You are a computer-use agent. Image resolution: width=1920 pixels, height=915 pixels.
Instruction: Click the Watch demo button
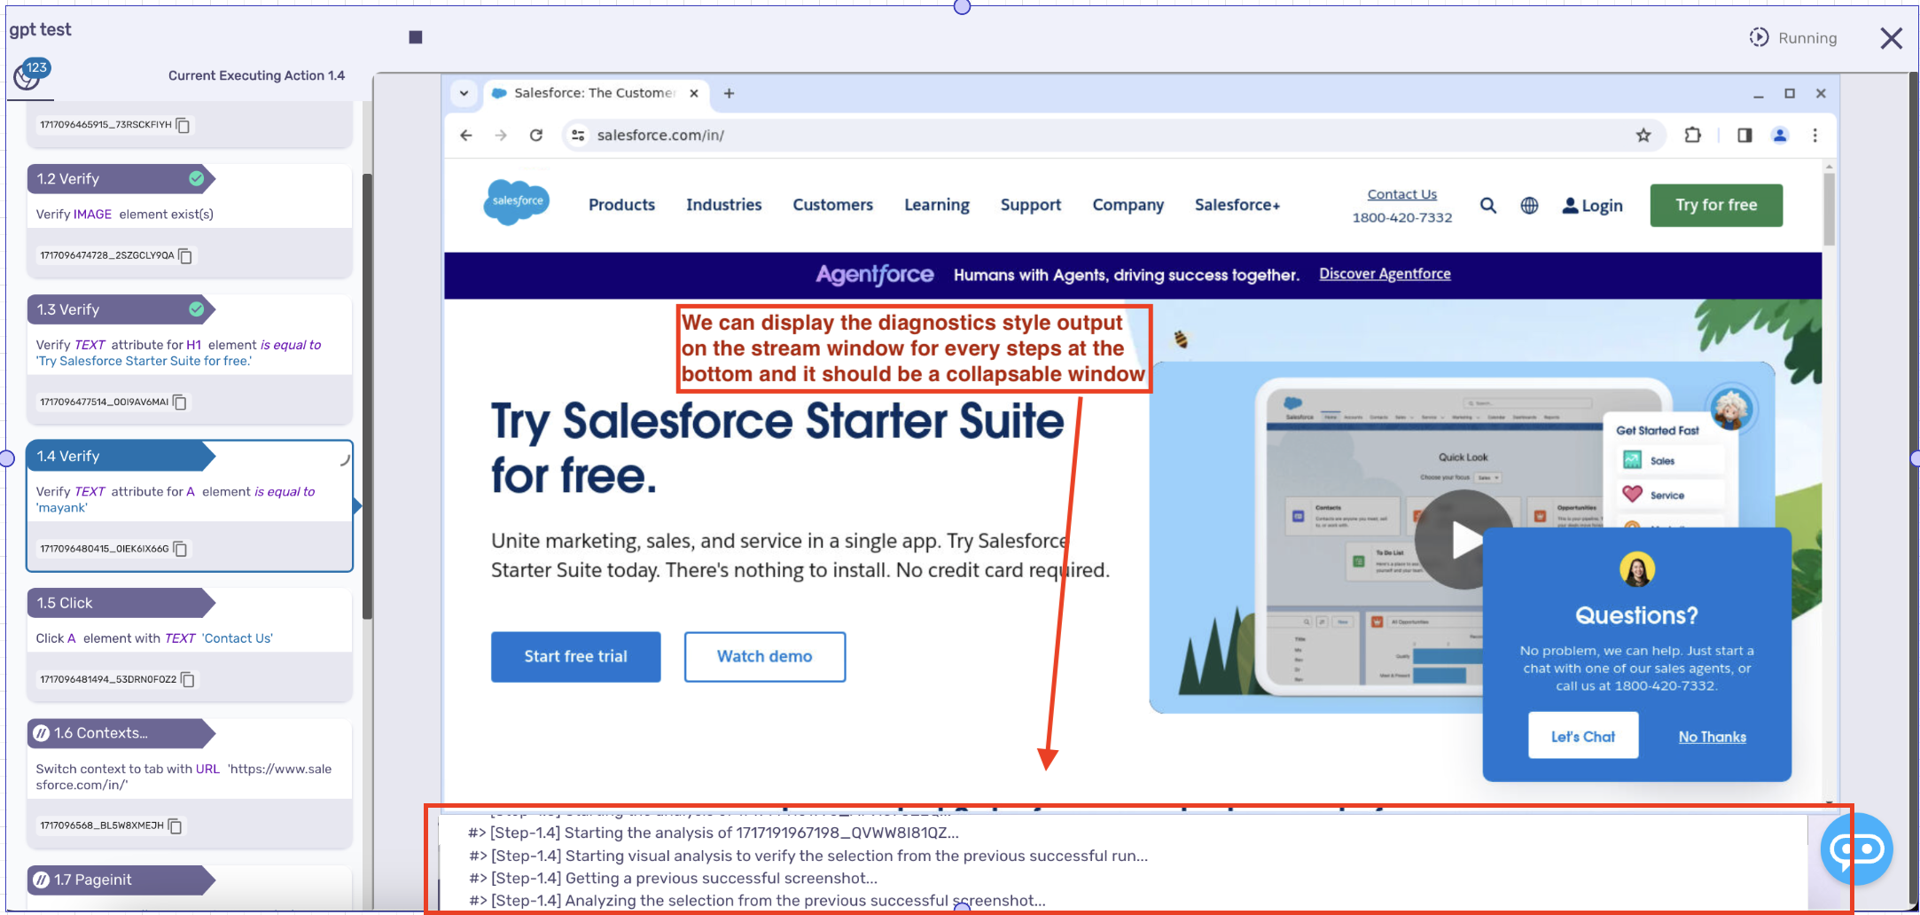click(765, 657)
